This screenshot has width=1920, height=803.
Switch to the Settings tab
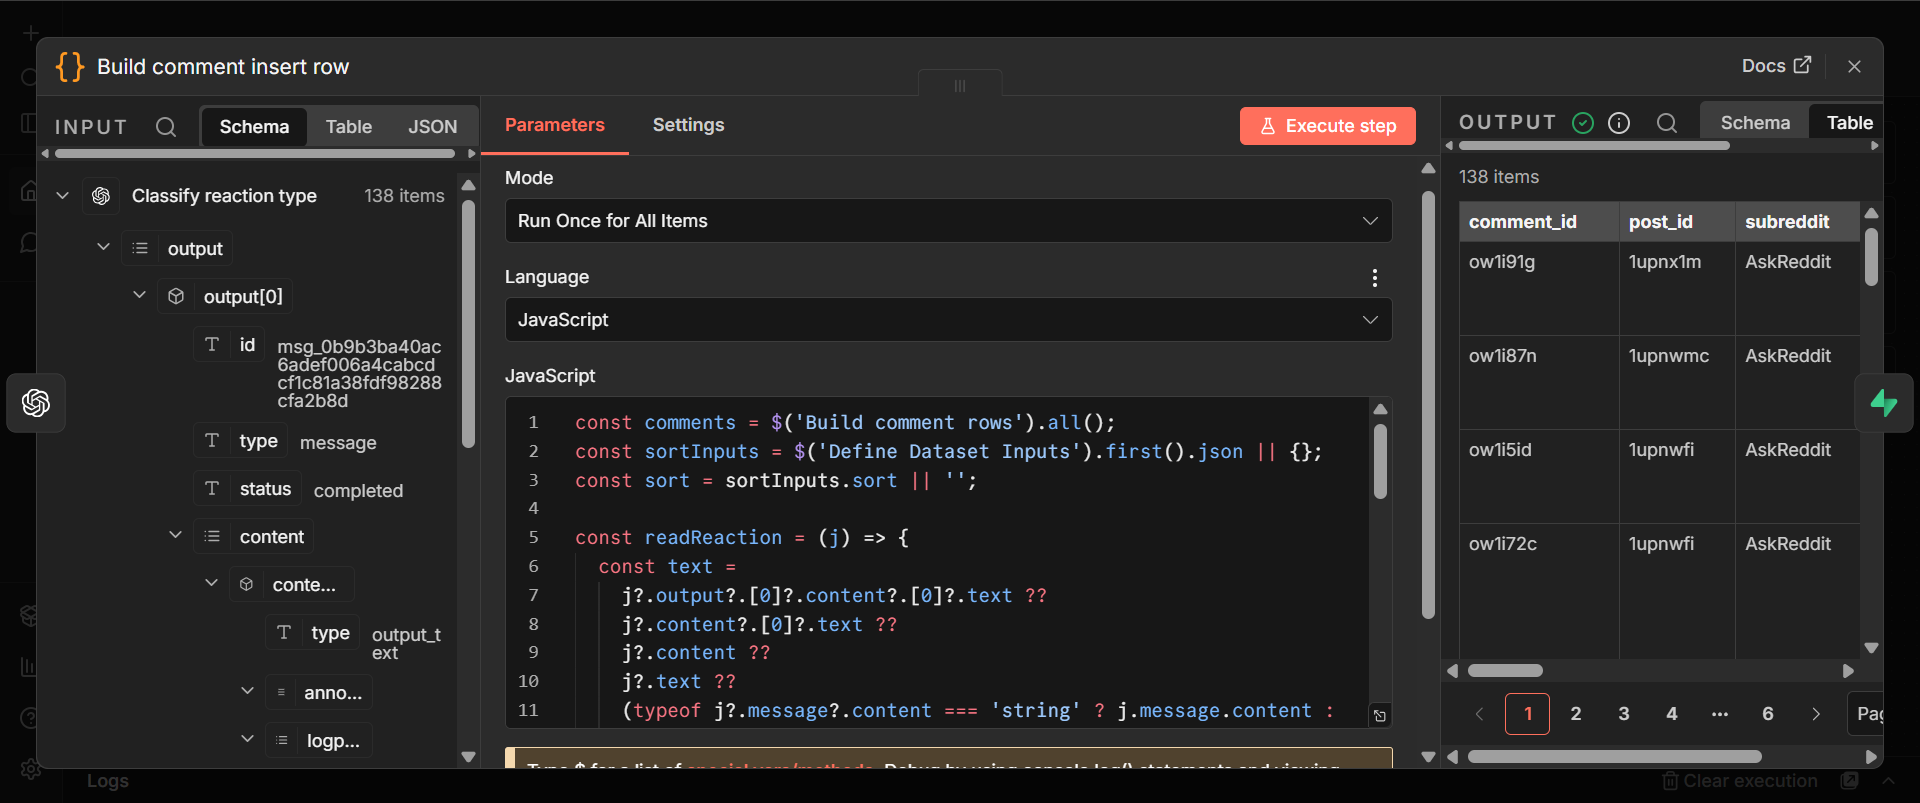click(x=688, y=125)
